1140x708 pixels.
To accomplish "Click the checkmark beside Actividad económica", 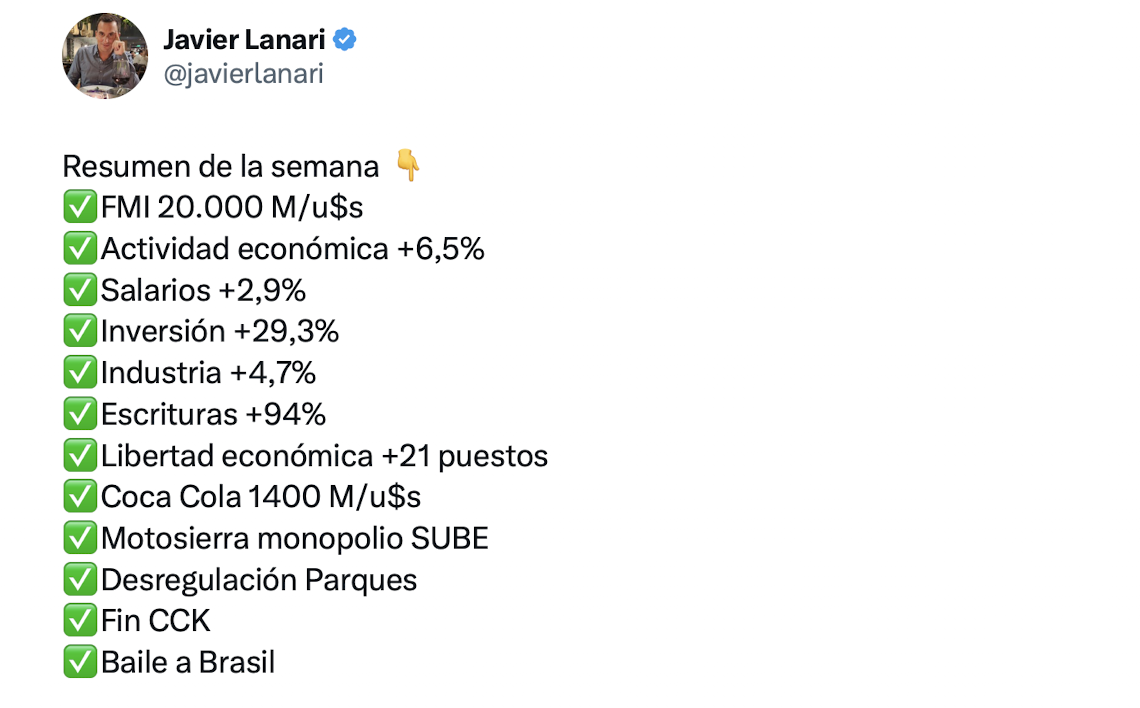I will point(79,248).
